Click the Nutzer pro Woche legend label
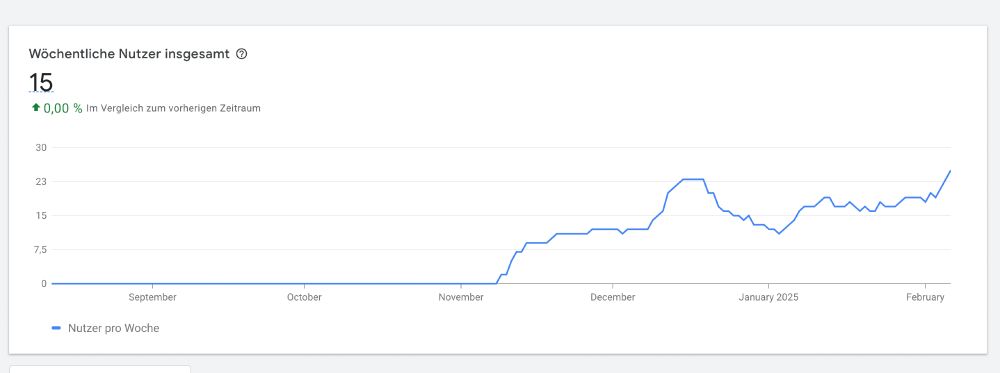This screenshot has width=1000, height=373. pyautogui.click(x=114, y=328)
